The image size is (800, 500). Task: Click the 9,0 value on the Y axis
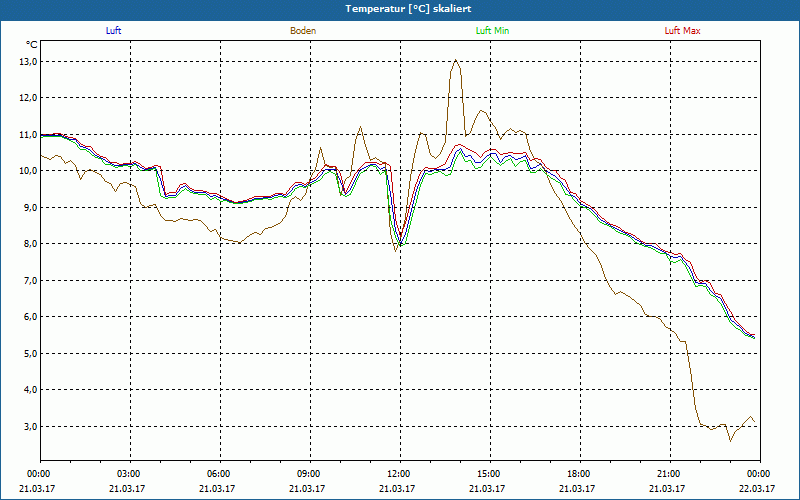click(x=30, y=208)
